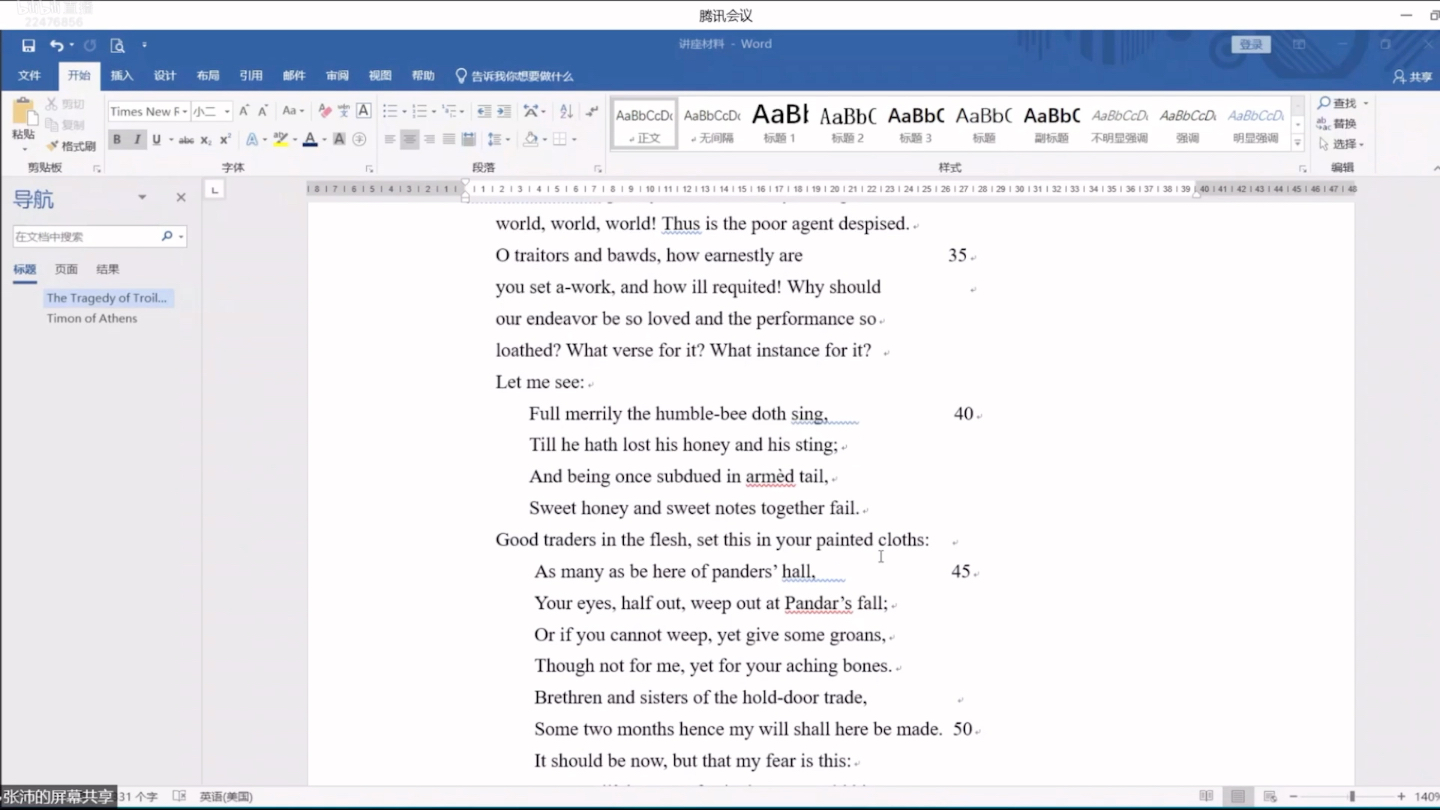
Task: Click the character border A icon
Action: click(x=364, y=111)
